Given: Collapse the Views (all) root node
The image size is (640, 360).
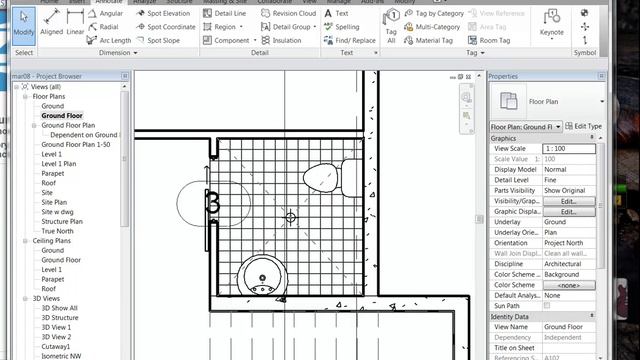Looking at the screenshot, I should [x=17, y=87].
